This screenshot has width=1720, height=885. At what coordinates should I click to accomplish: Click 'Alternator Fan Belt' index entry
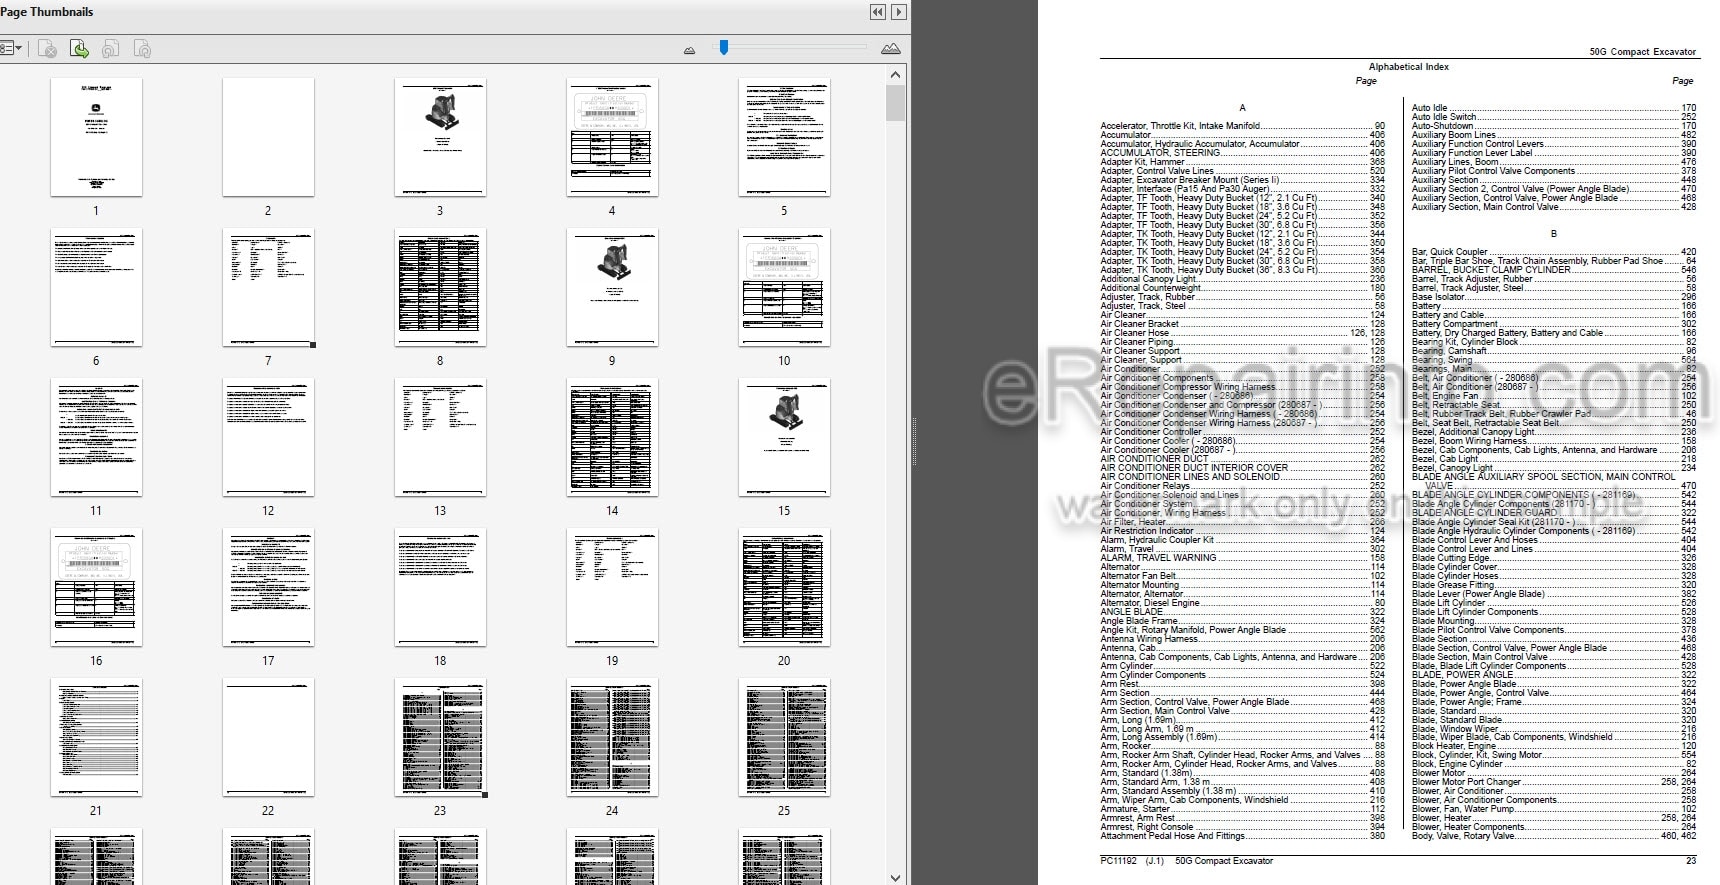coord(1138,576)
